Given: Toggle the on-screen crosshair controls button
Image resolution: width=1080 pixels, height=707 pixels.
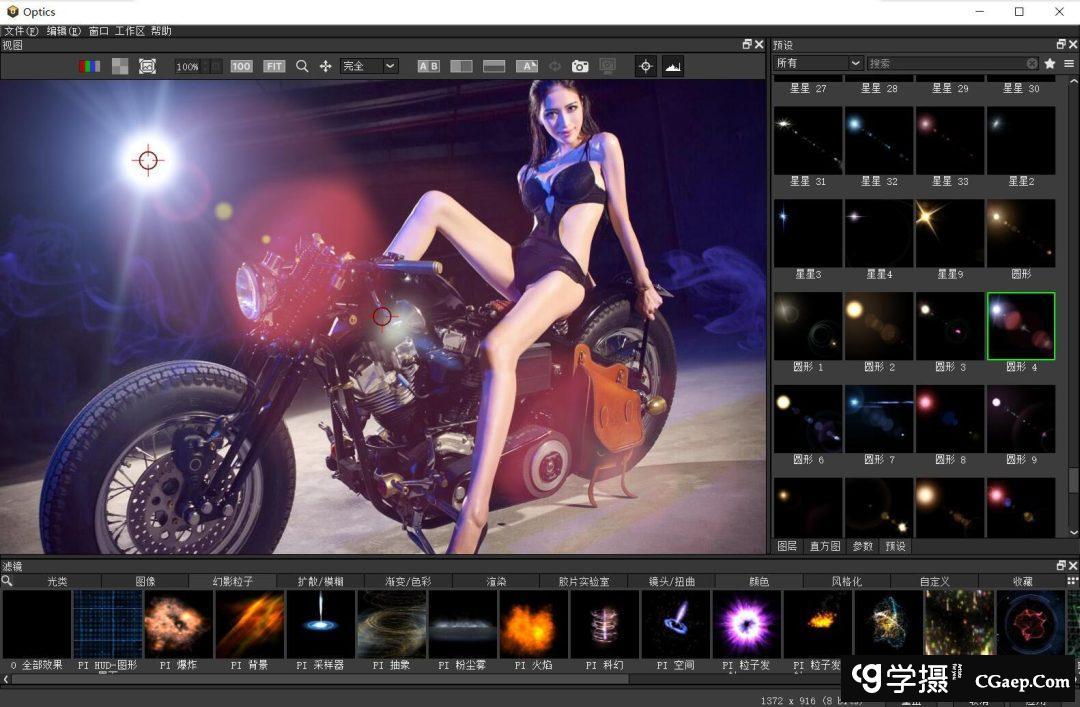Looking at the screenshot, I should pos(646,66).
